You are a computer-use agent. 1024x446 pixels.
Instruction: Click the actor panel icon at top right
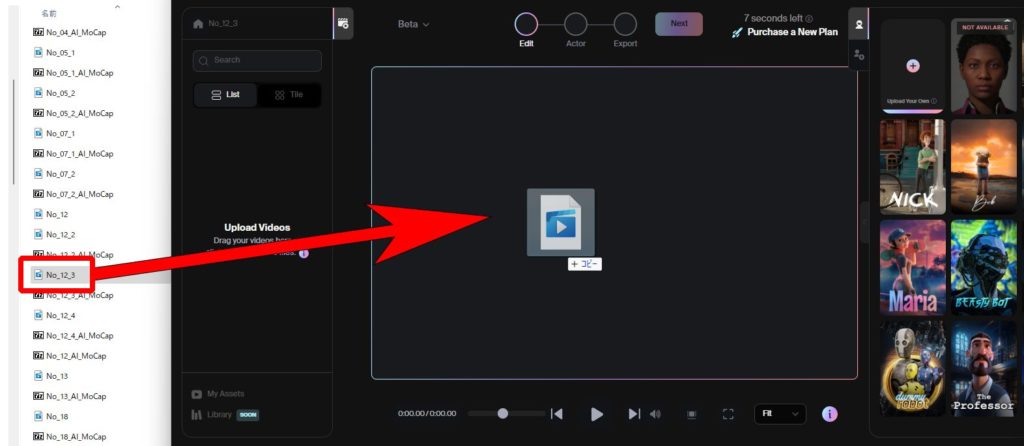[x=859, y=24]
